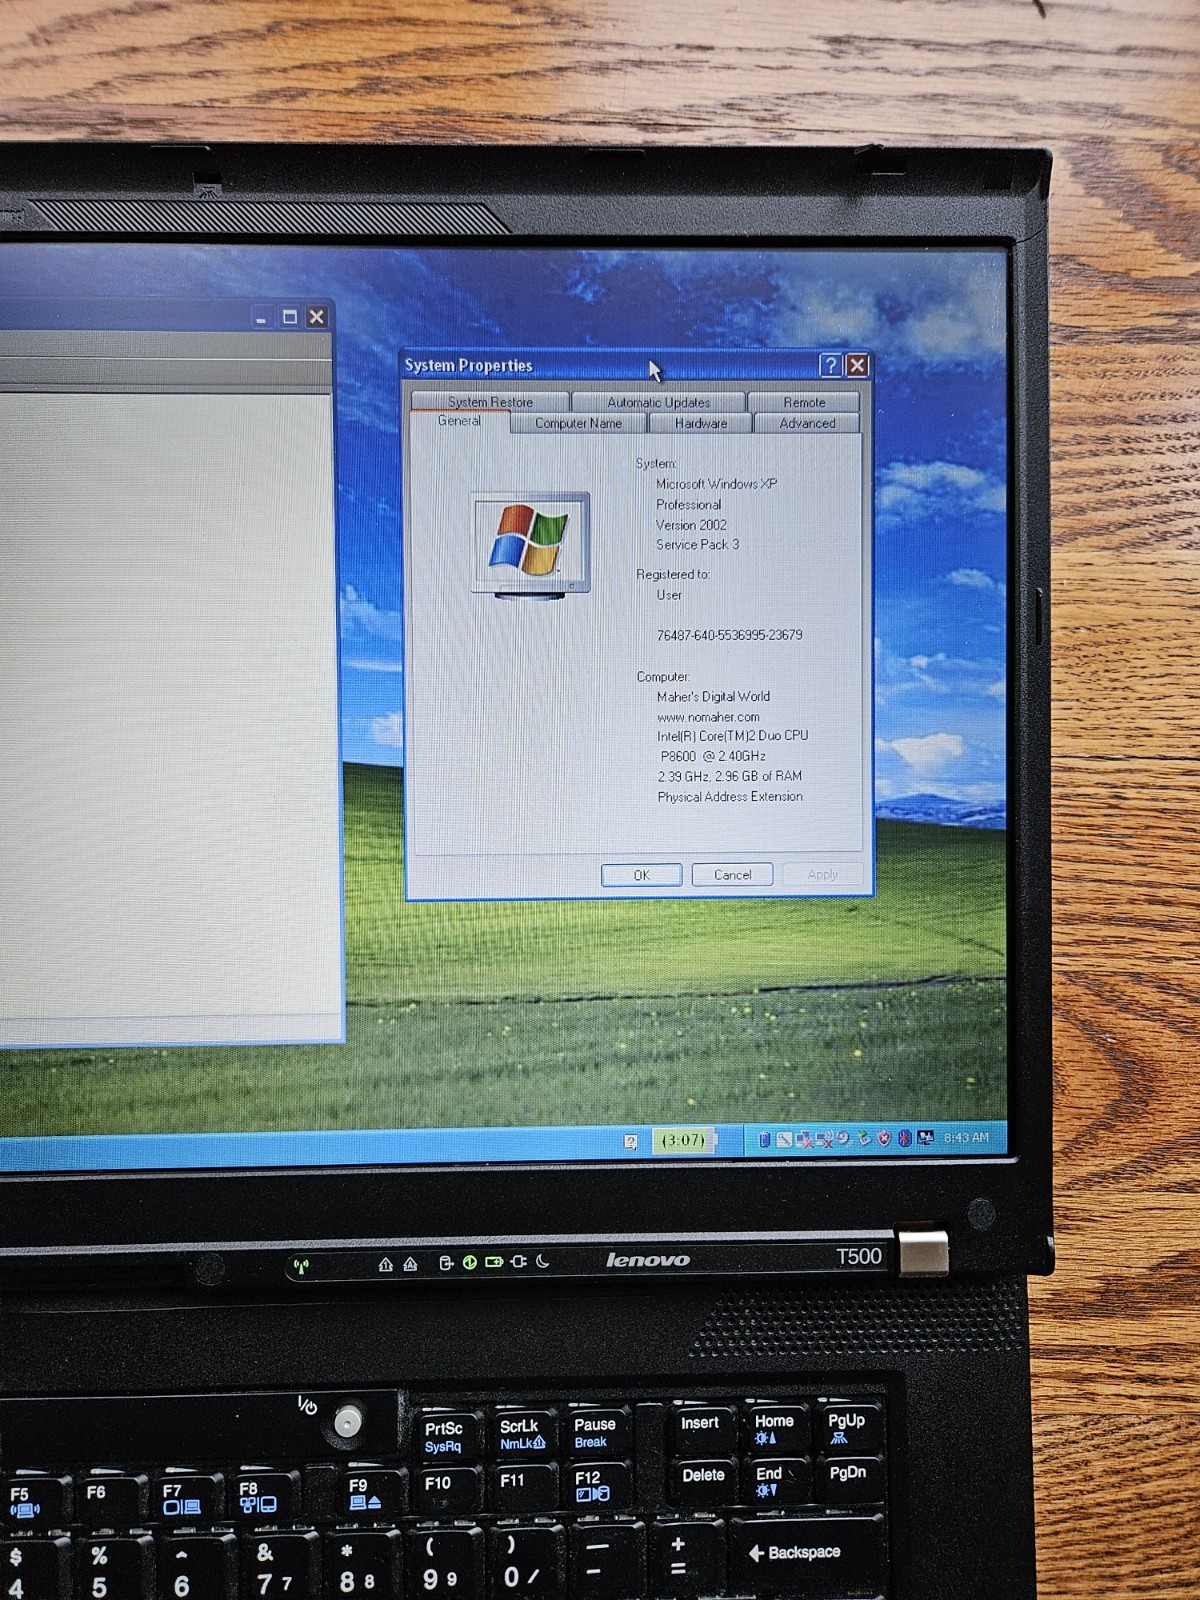Image resolution: width=1200 pixels, height=1600 pixels.
Task: Switch to the Hardware tab
Action: coord(700,423)
